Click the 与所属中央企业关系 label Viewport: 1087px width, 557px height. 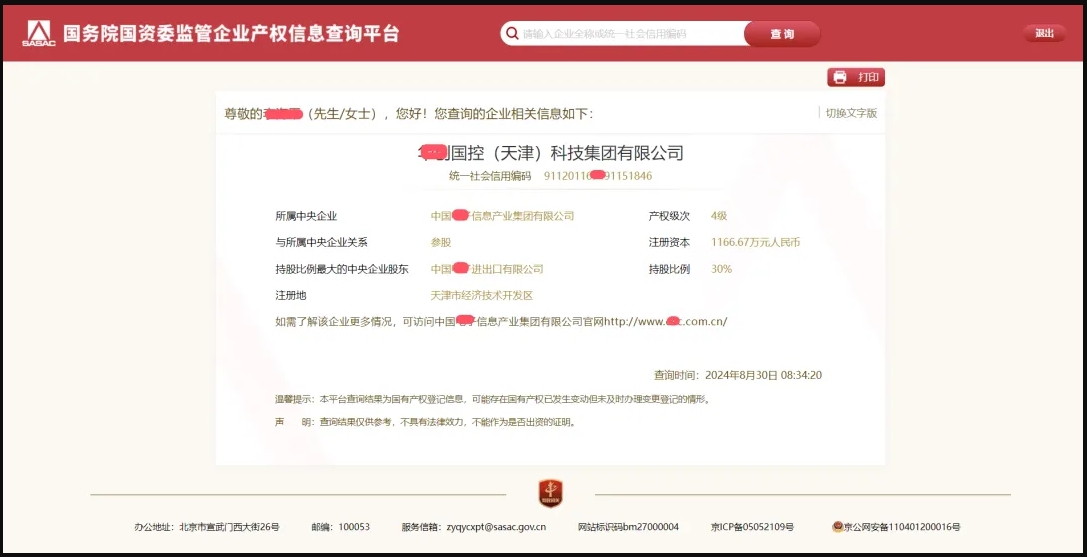321,242
